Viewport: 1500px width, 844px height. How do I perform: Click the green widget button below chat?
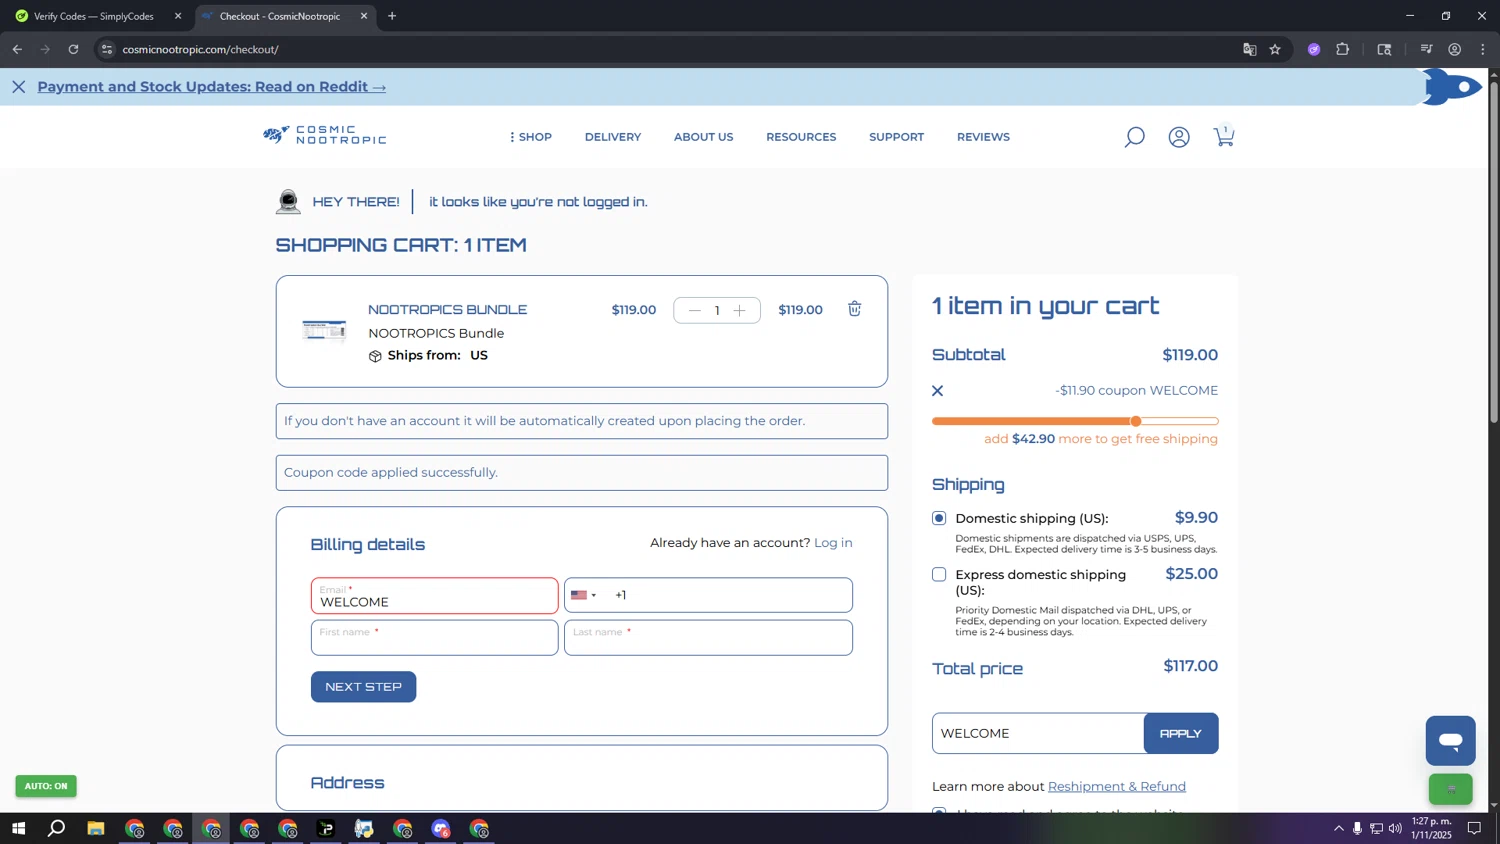pyautogui.click(x=1450, y=790)
